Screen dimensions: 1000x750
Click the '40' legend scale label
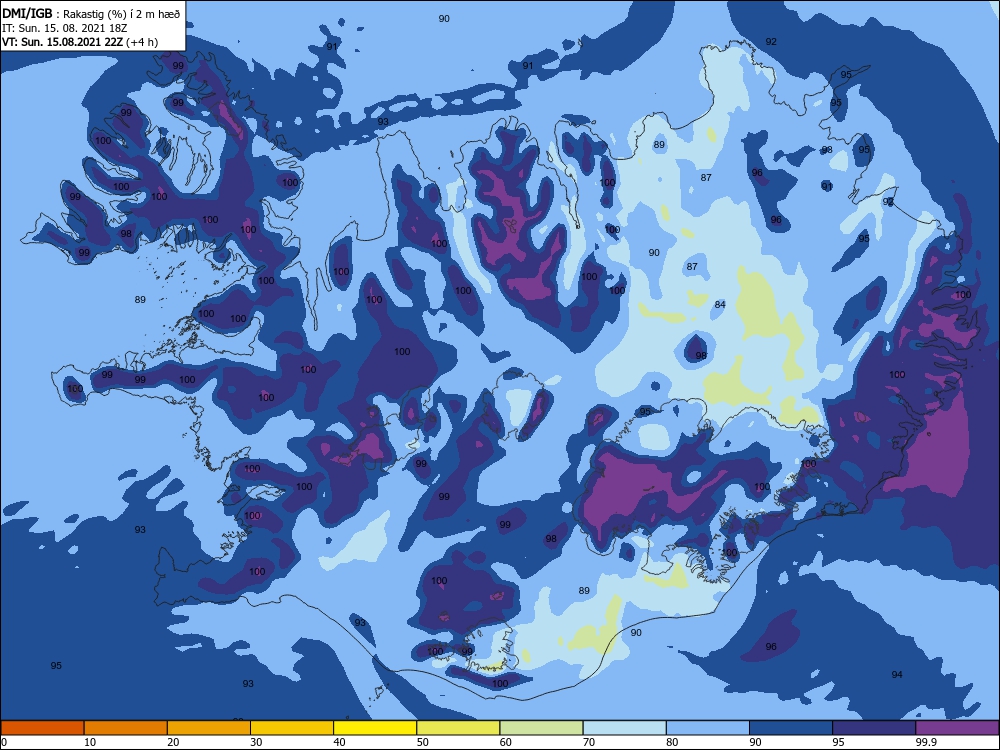340,742
